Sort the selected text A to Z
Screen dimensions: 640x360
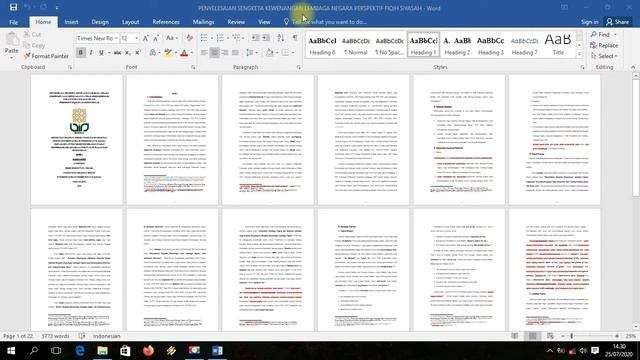coord(281,38)
